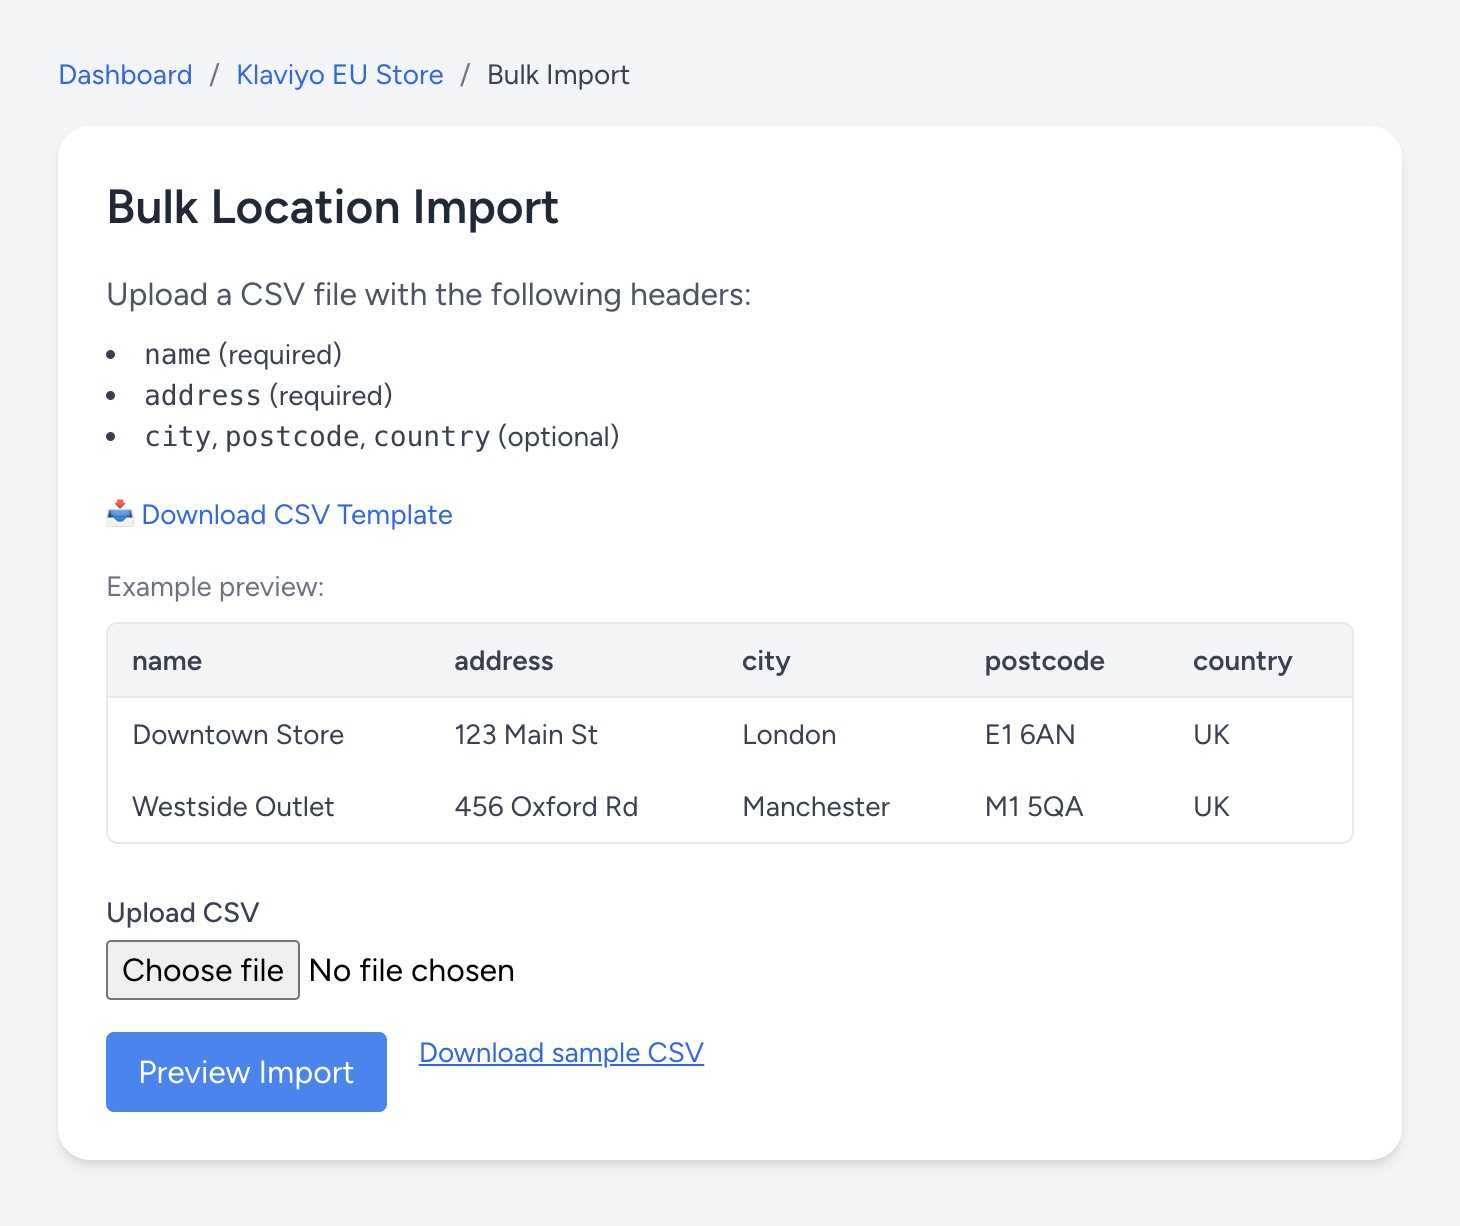Click Choose file to upload a CSV
The image size is (1460, 1226).
pos(202,970)
